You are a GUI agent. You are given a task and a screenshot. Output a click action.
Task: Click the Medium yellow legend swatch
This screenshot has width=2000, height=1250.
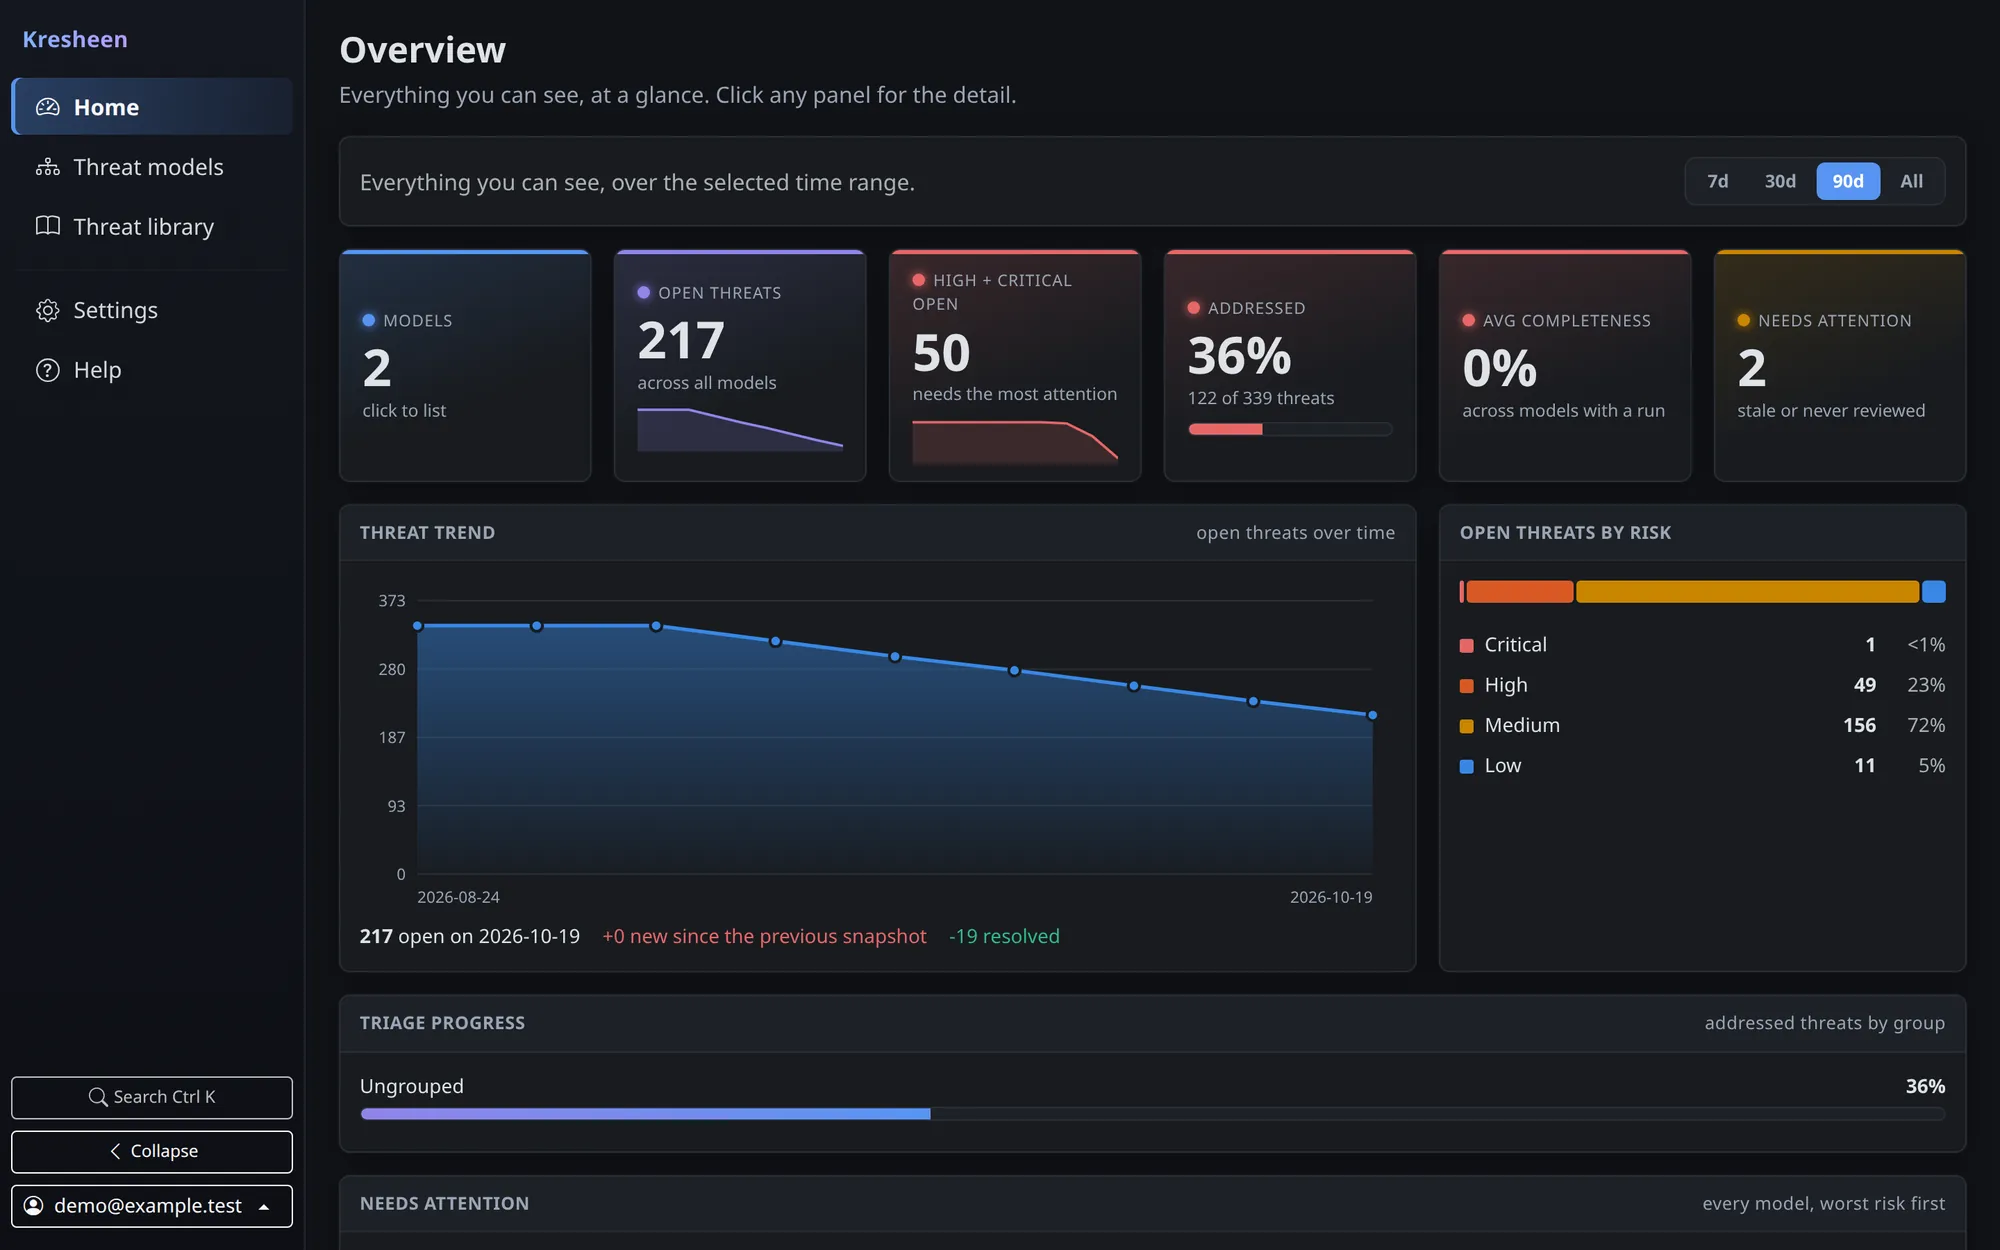pyautogui.click(x=1467, y=726)
